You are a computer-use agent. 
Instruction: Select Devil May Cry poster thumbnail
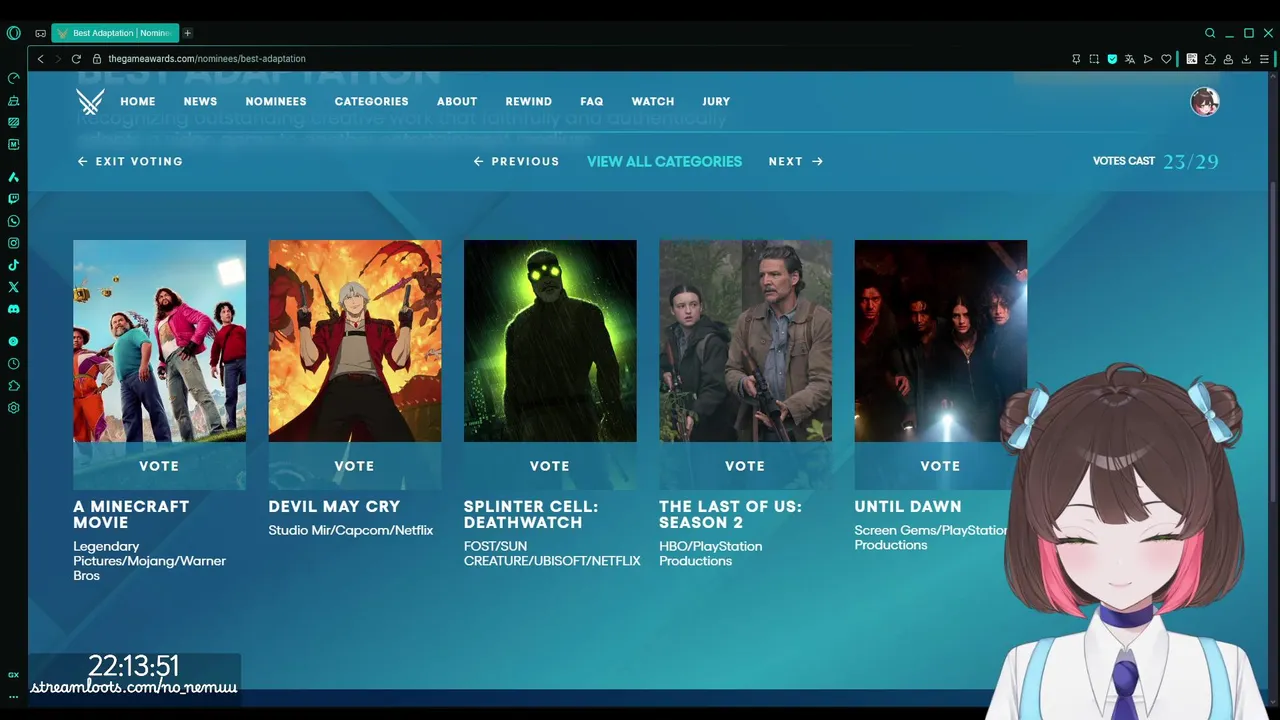pyautogui.click(x=354, y=341)
